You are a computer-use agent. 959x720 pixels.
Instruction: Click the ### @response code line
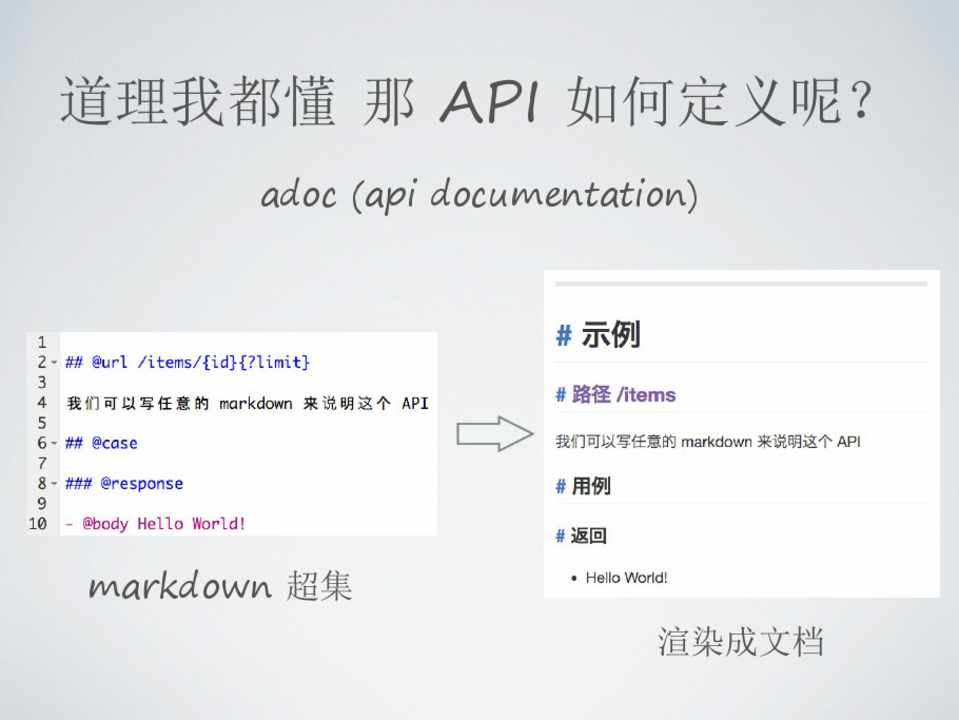(x=124, y=483)
